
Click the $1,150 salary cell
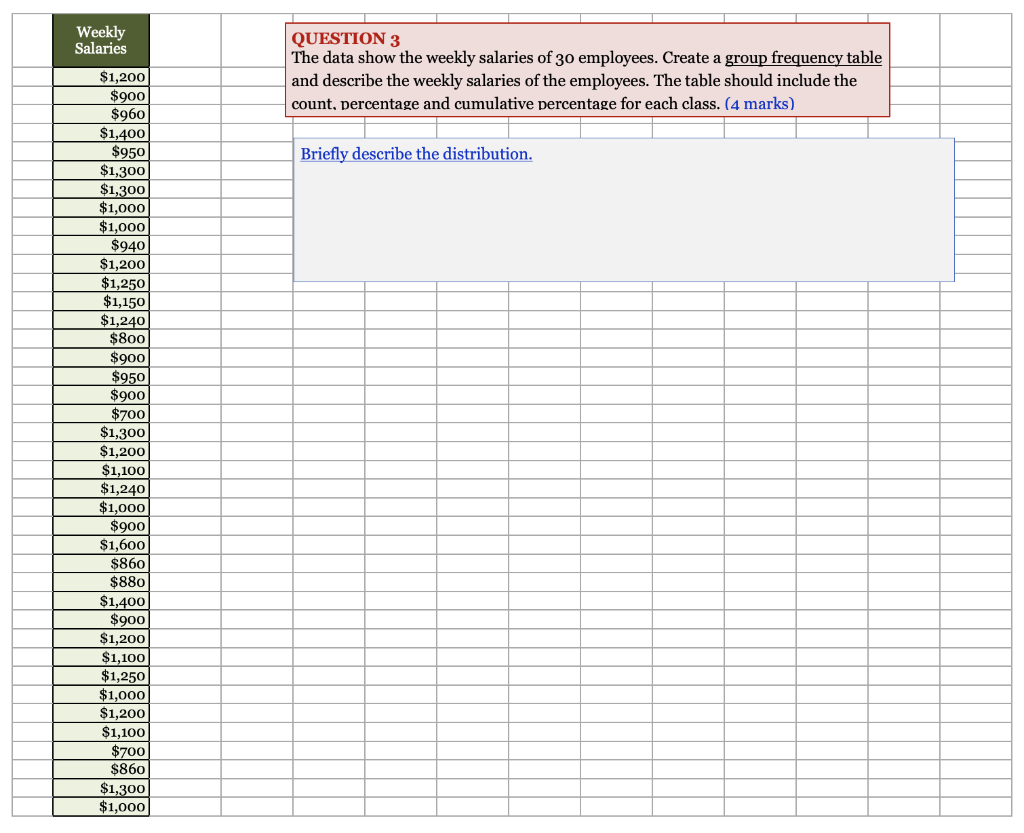click(x=100, y=301)
